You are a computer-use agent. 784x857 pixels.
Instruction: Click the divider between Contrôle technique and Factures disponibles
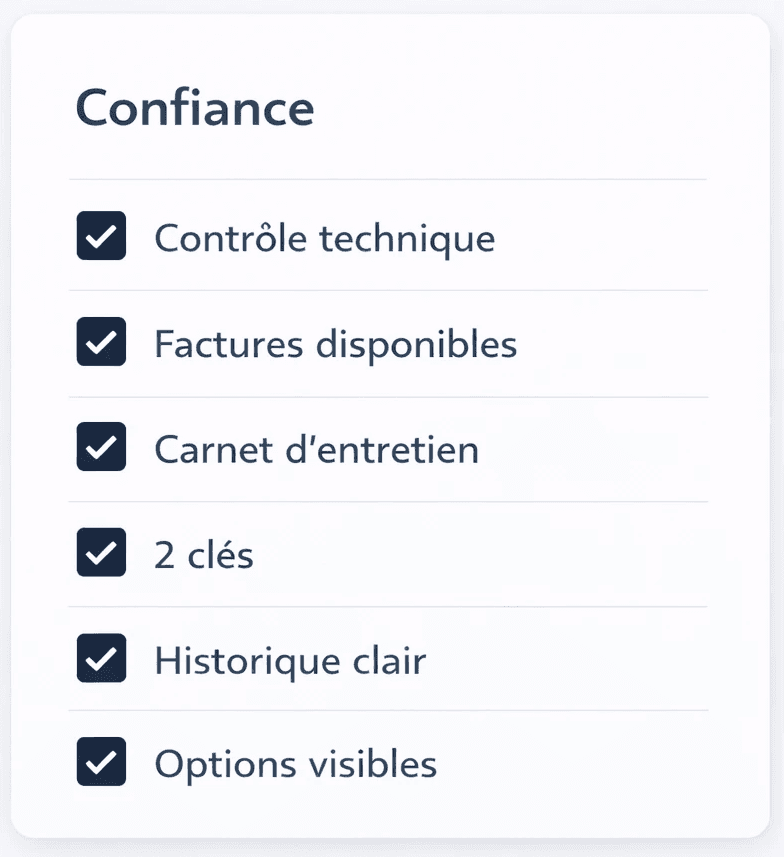pos(388,290)
